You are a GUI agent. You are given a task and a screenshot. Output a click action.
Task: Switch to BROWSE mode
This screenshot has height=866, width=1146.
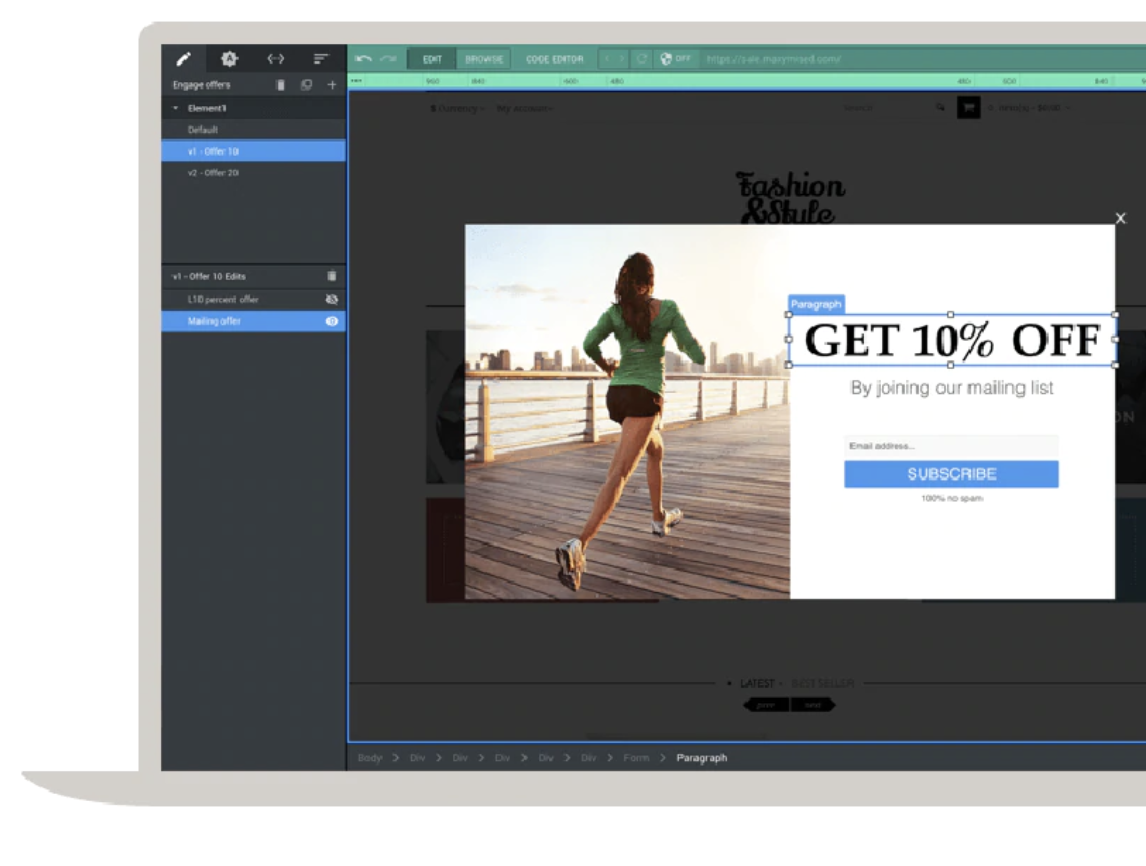[x=484, y=59]
